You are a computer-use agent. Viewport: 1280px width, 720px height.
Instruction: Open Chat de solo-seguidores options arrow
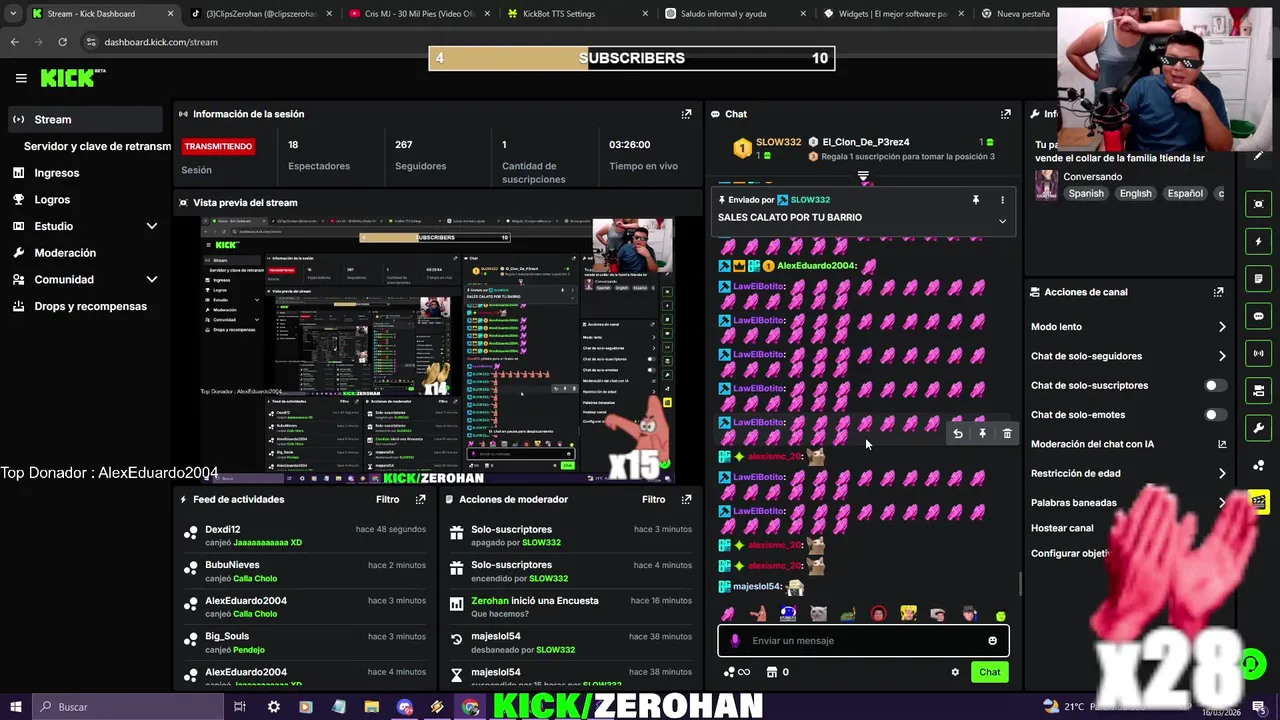pos(1222,356)
